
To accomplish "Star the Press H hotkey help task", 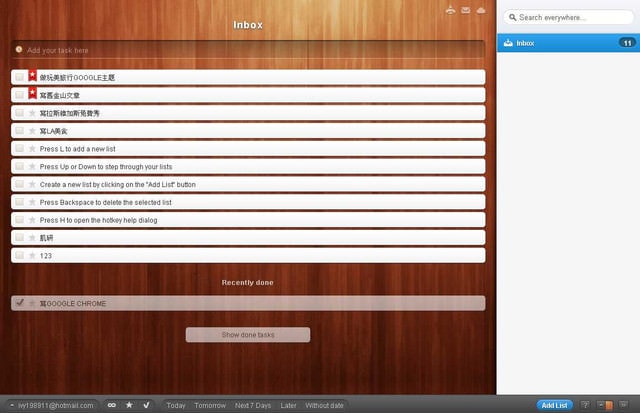I will (x=32, y=220).
